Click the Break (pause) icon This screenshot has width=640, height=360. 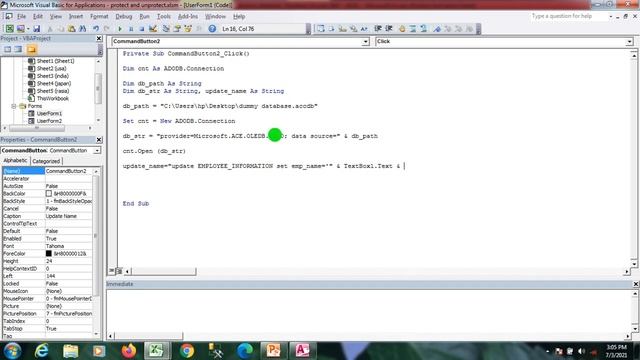[131, 29]
